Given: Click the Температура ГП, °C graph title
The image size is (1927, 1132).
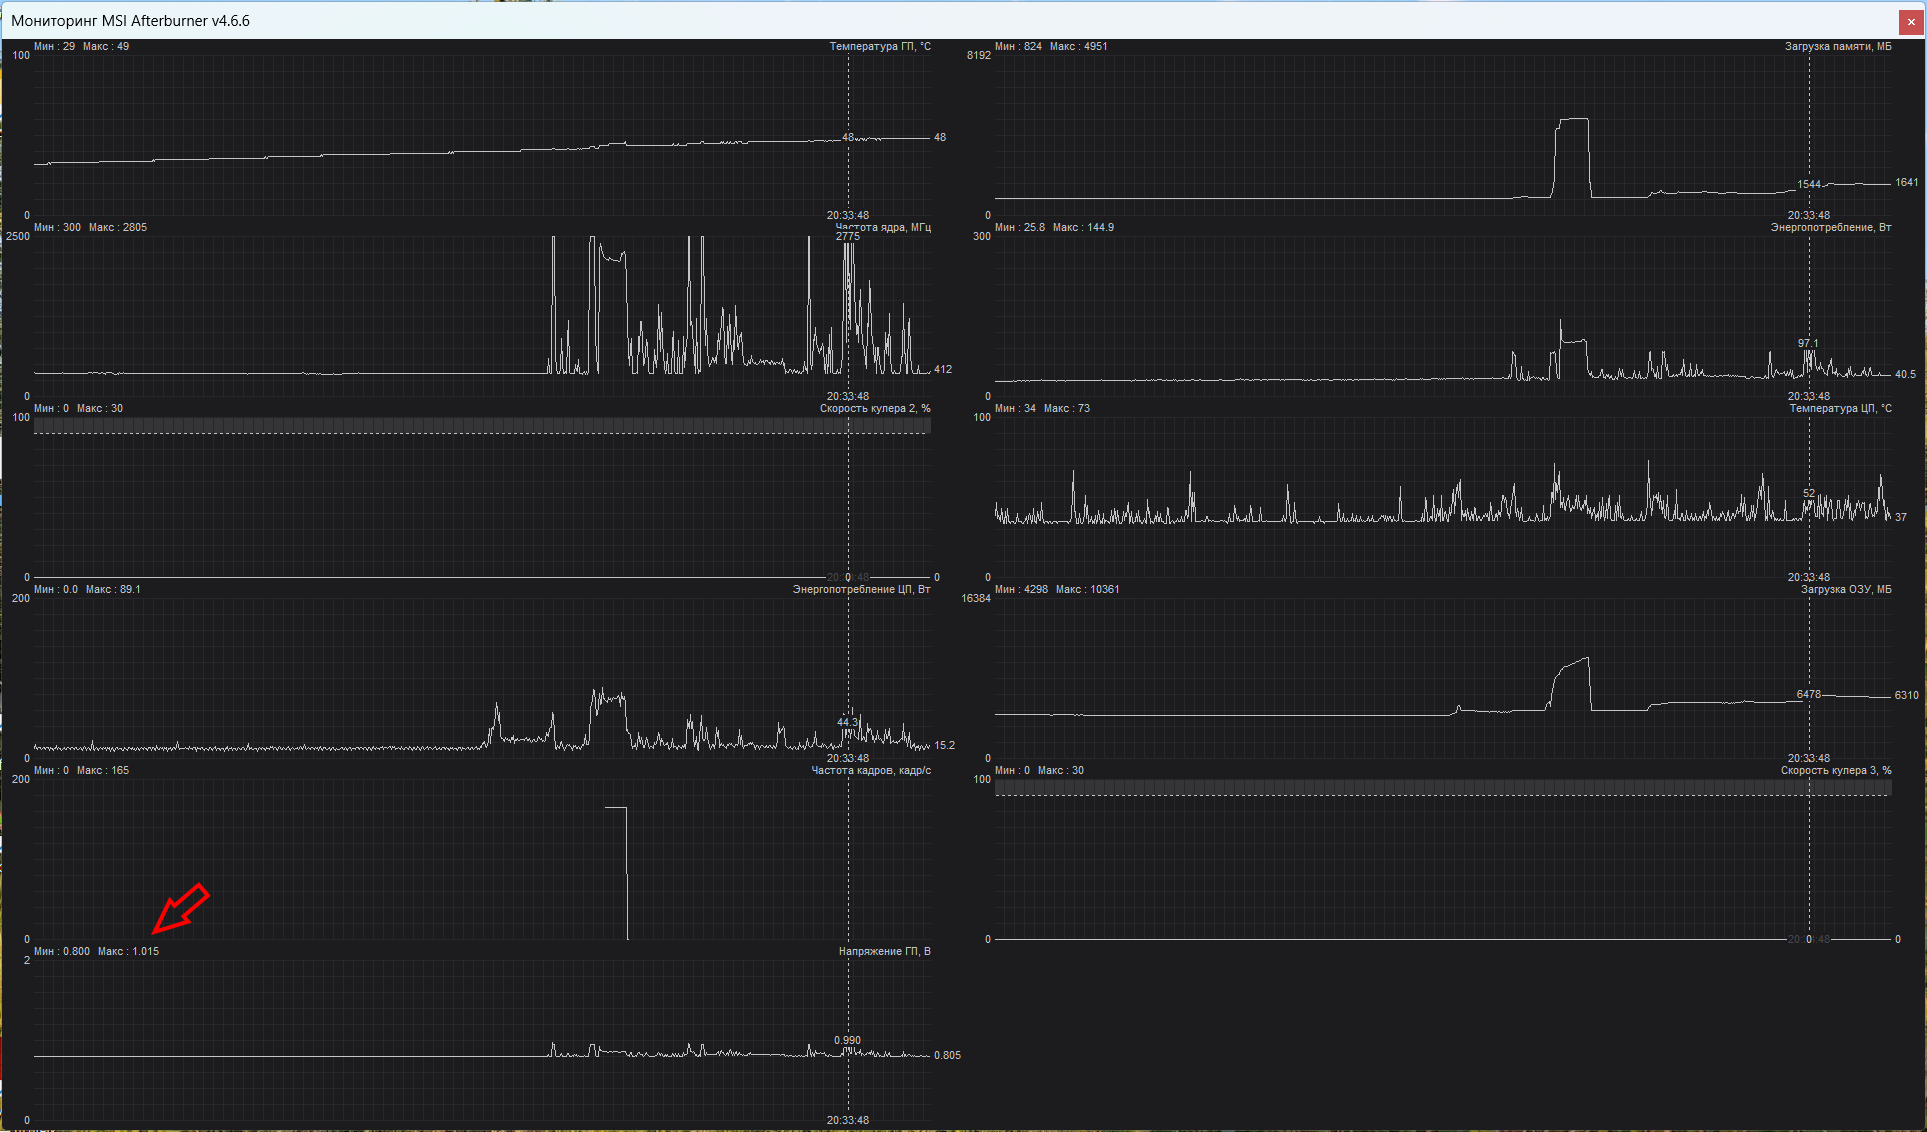Looking at the screenshot, I should click(879, 47).
